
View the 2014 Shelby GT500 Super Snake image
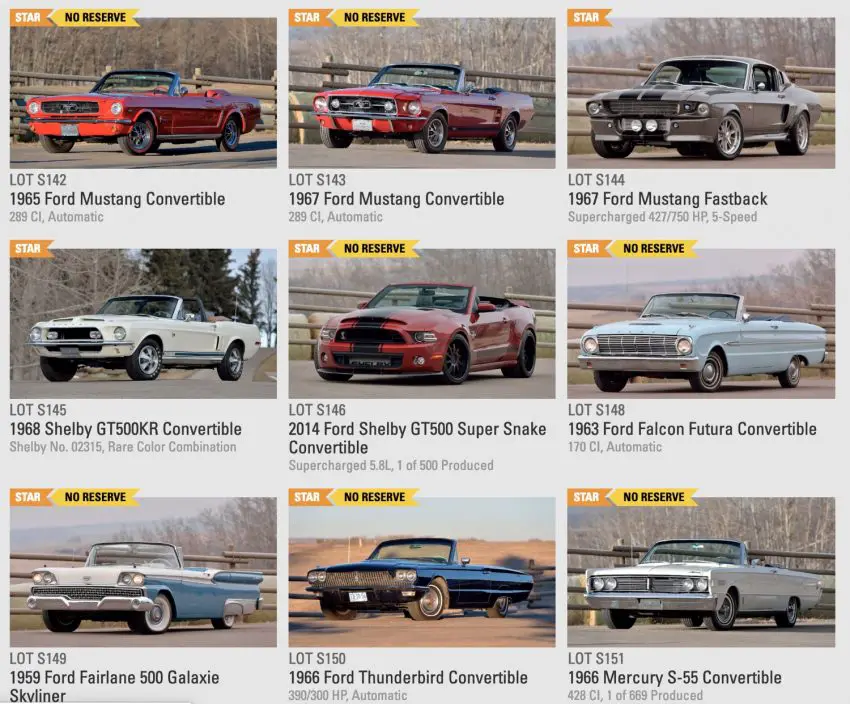coord(422,324)
